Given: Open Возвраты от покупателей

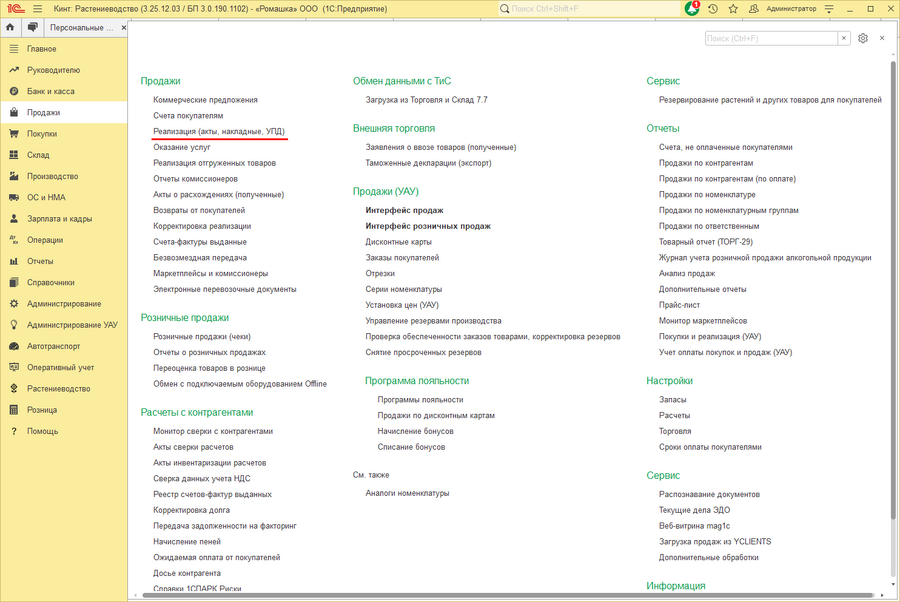Looking at the screenshot, I should [x=199, y=210].
